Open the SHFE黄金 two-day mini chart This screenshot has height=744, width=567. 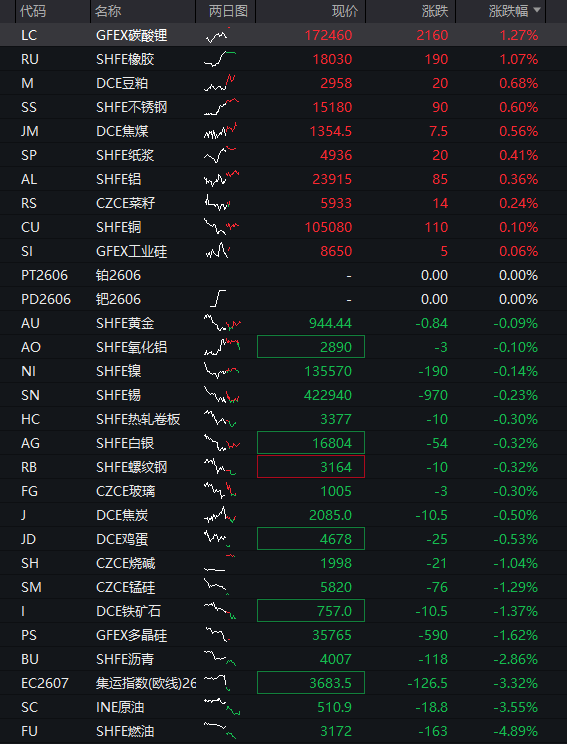coord(223,323)
